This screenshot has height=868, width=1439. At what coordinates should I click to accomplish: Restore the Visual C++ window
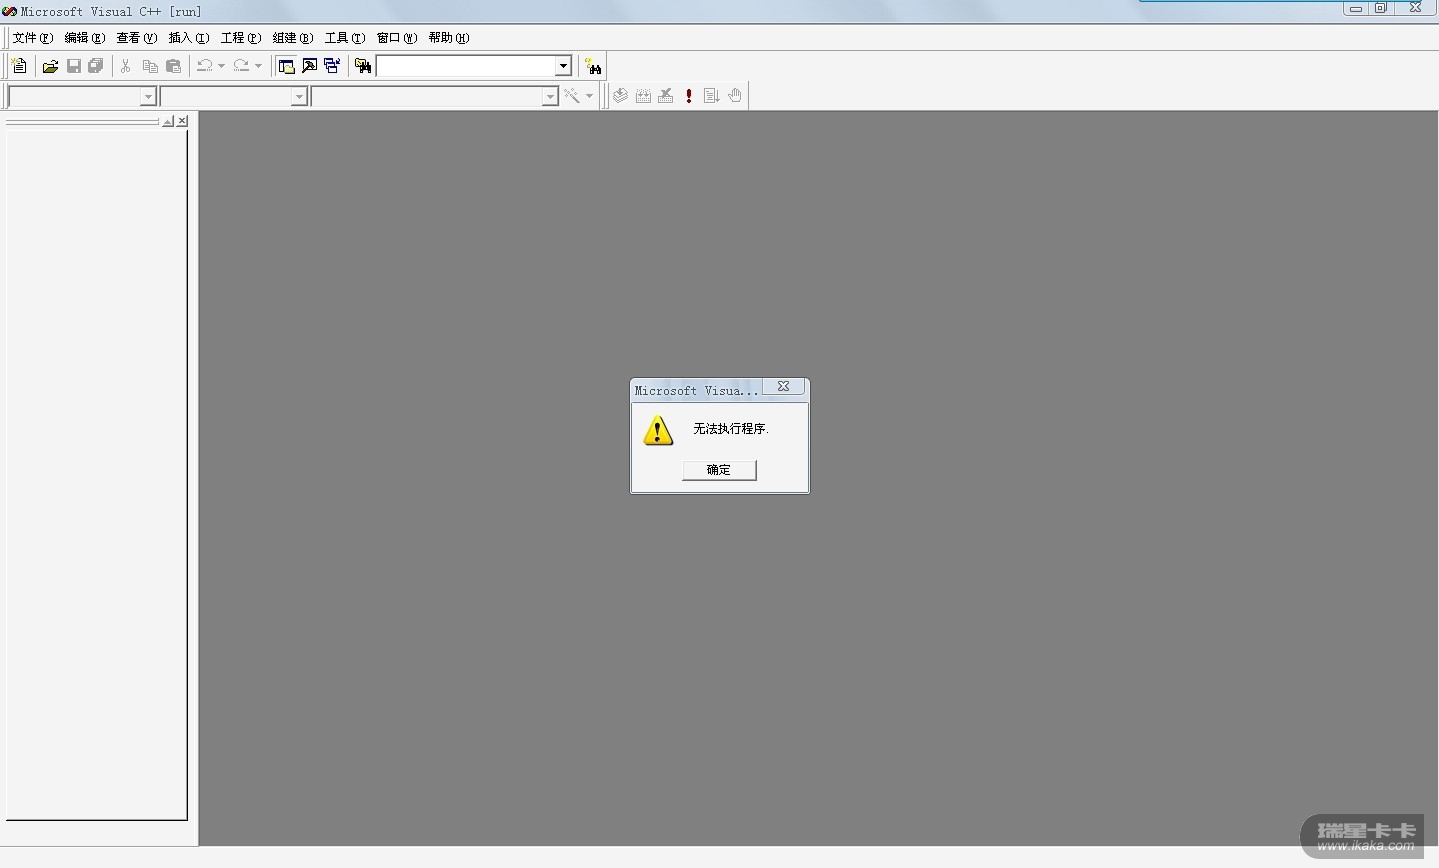(1381, 8)
